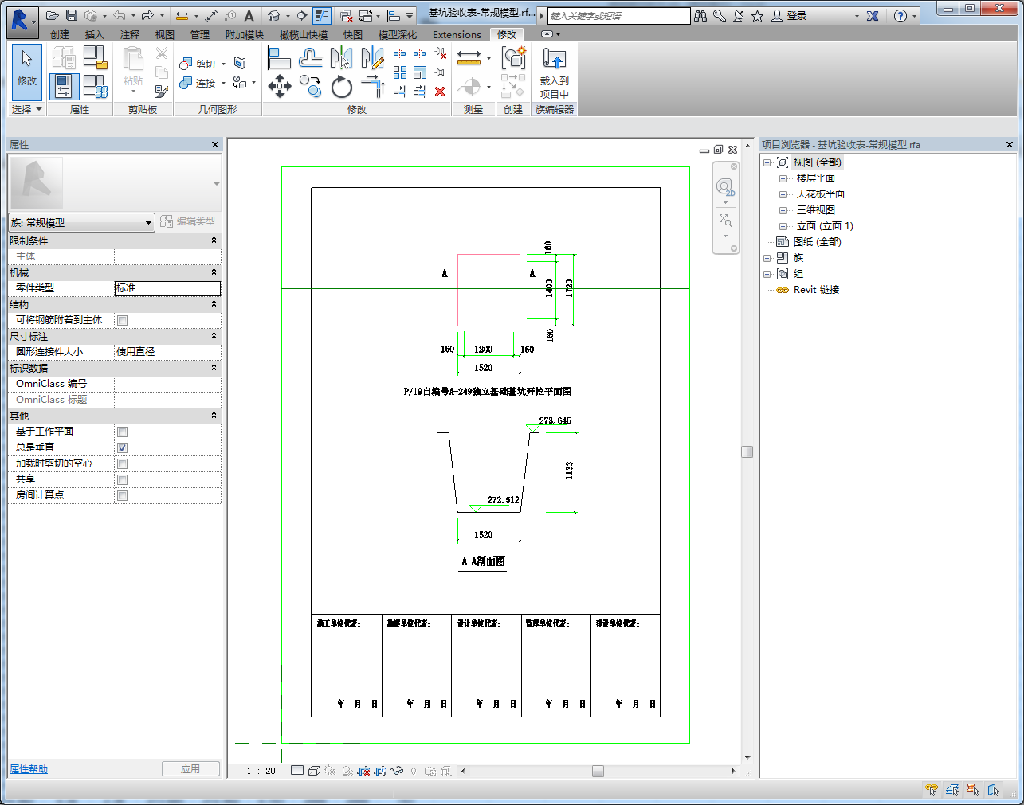Switch to the '注释' ribbon tab
Image resolution: width=1024 pixels, height=805 pixels.
click(x=129, y=34)
